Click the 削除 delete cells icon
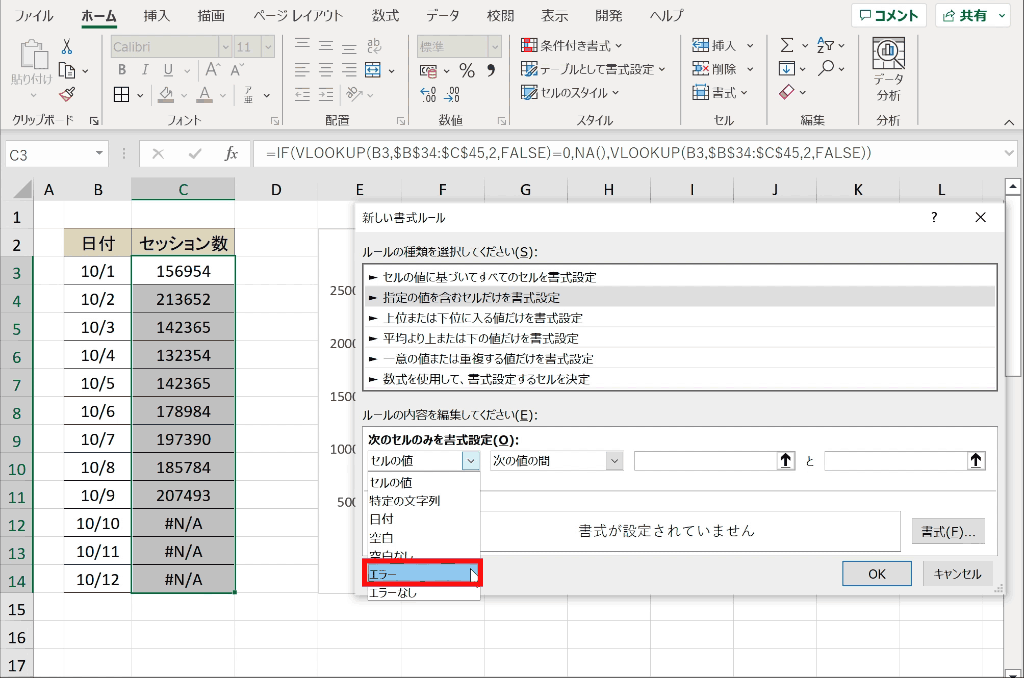Viewport: 1024px width, 678px height. click(x=700, y=68)
